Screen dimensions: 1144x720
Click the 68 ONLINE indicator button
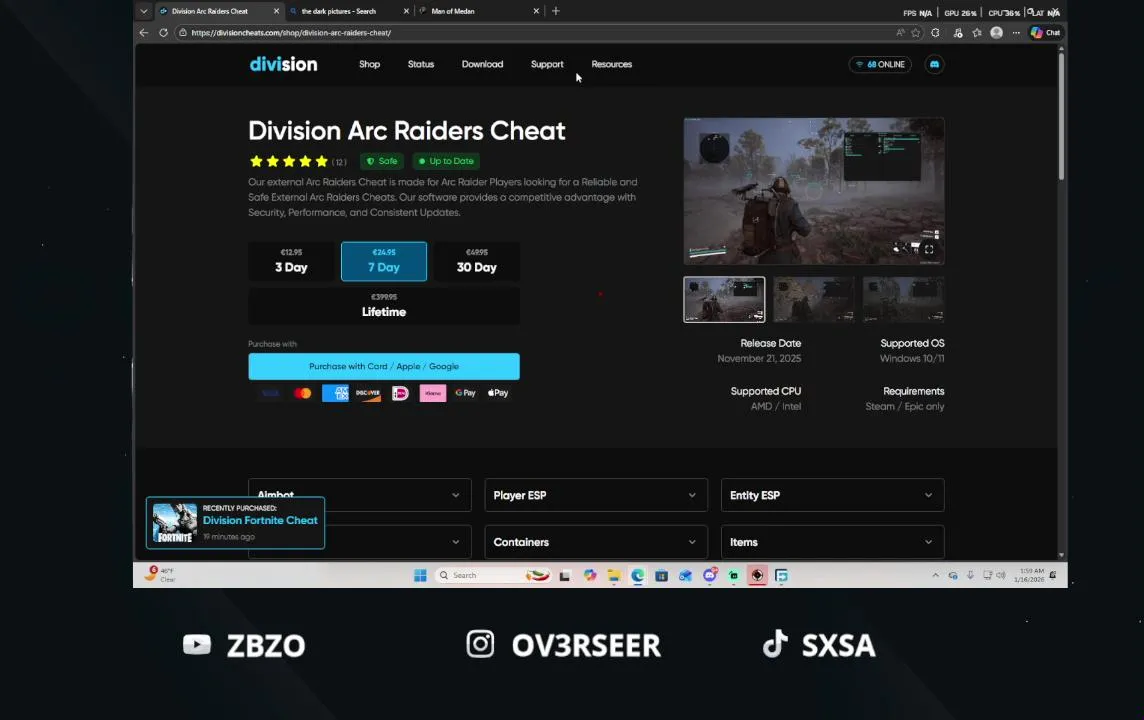click(880, 64)
